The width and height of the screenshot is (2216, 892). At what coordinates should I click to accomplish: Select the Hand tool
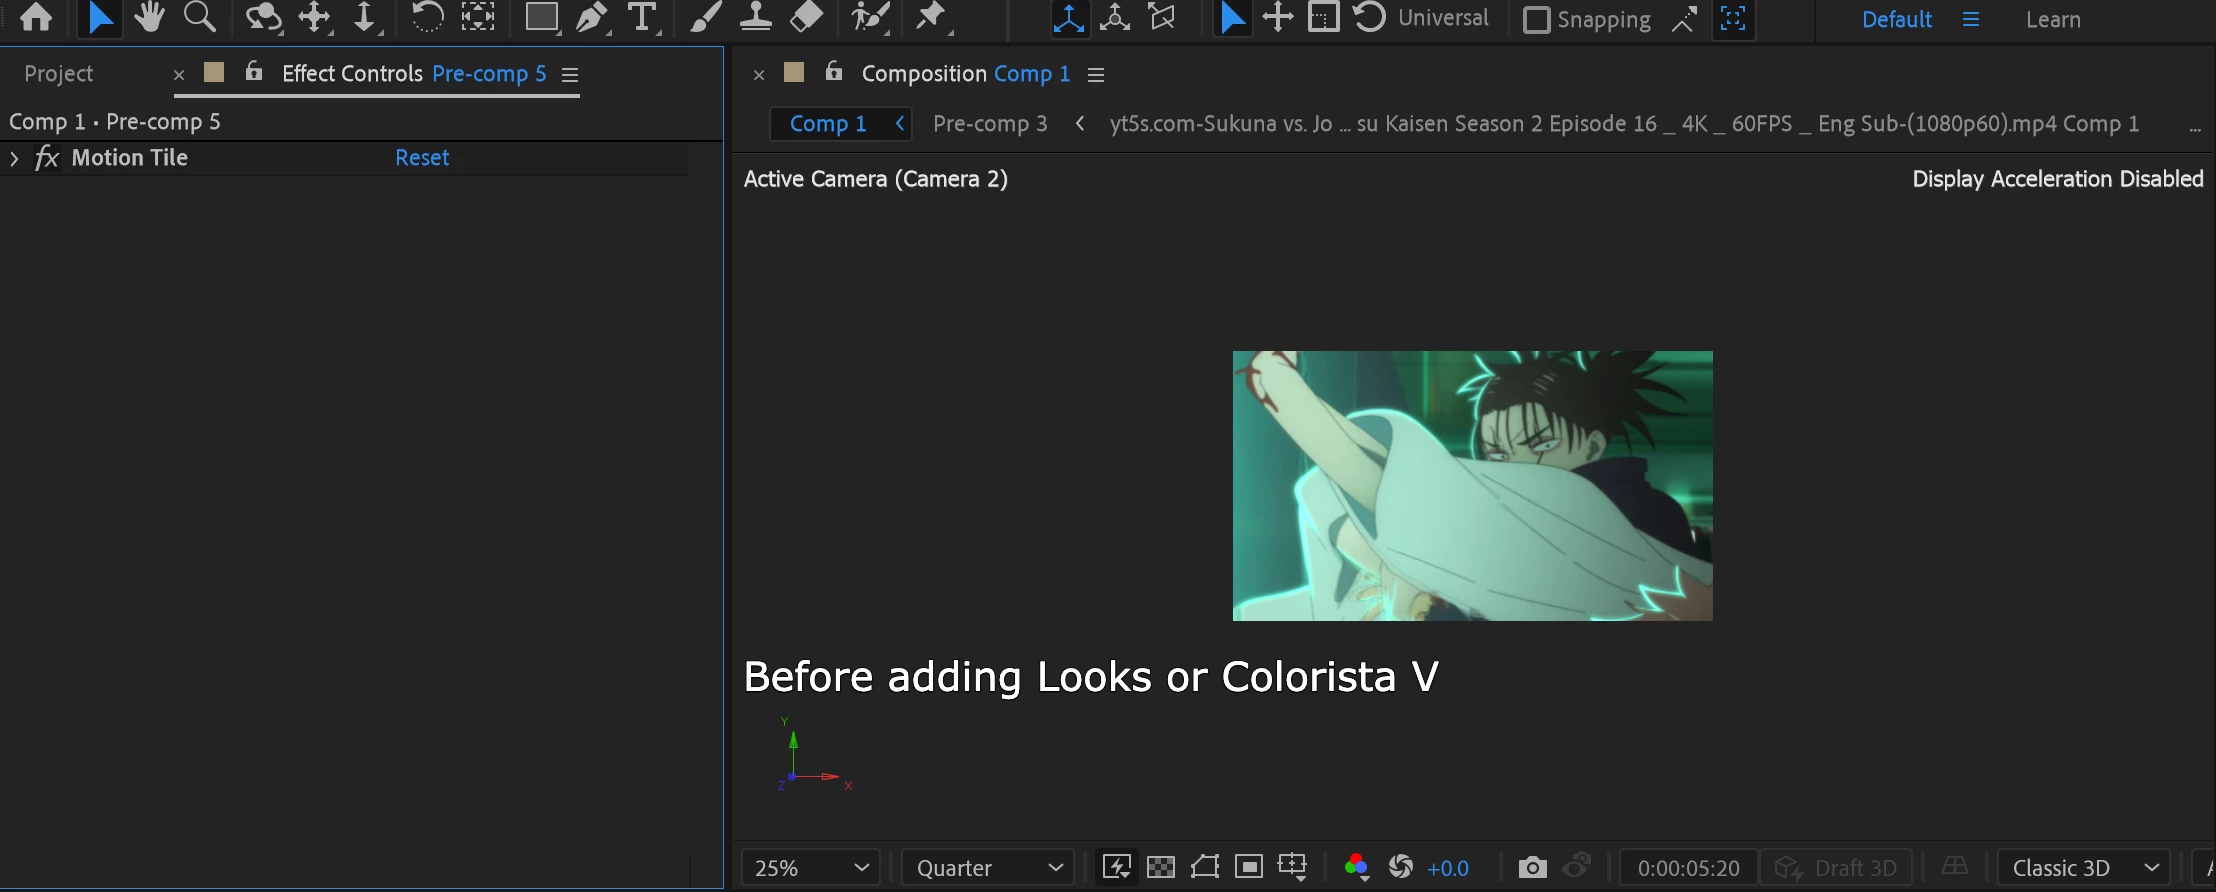click(x=150, y=17)
